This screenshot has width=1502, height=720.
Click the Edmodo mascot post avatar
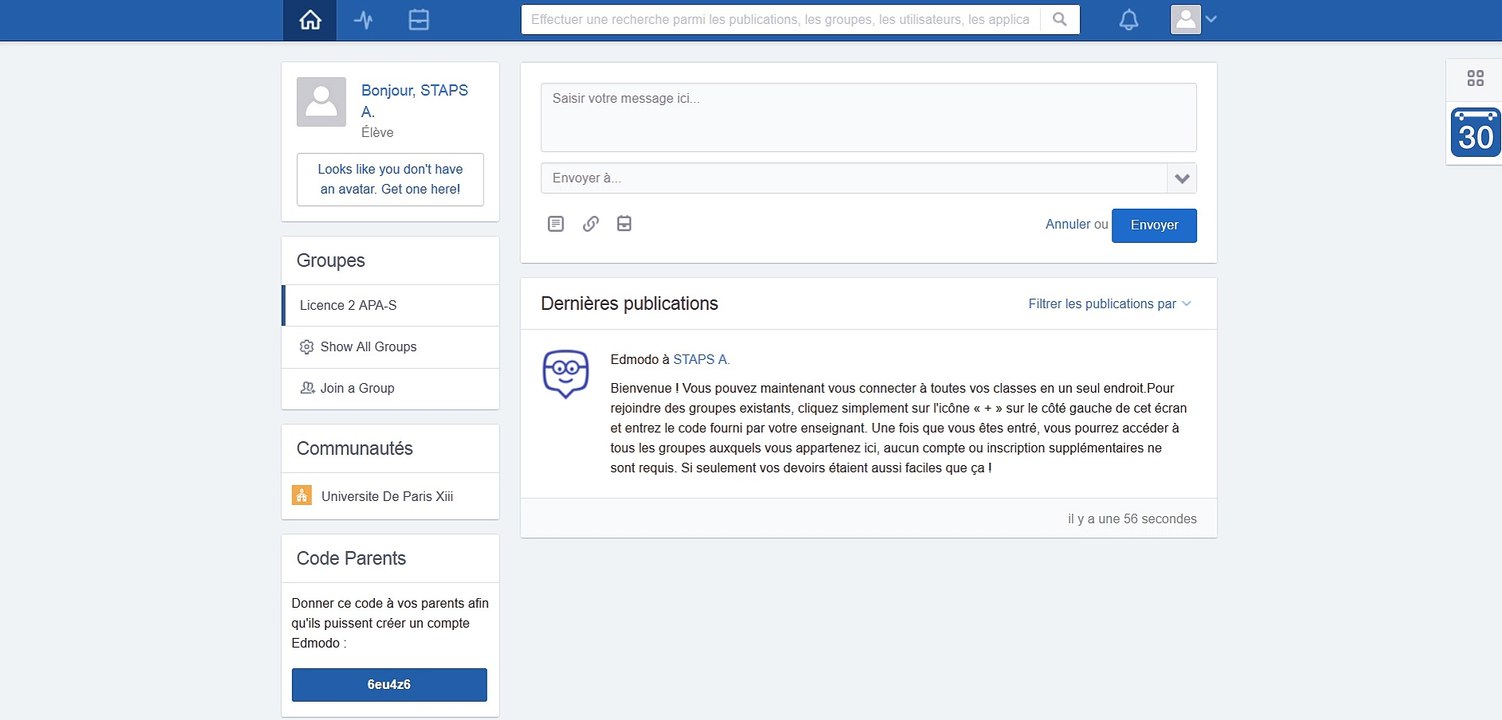coord(565,375)
